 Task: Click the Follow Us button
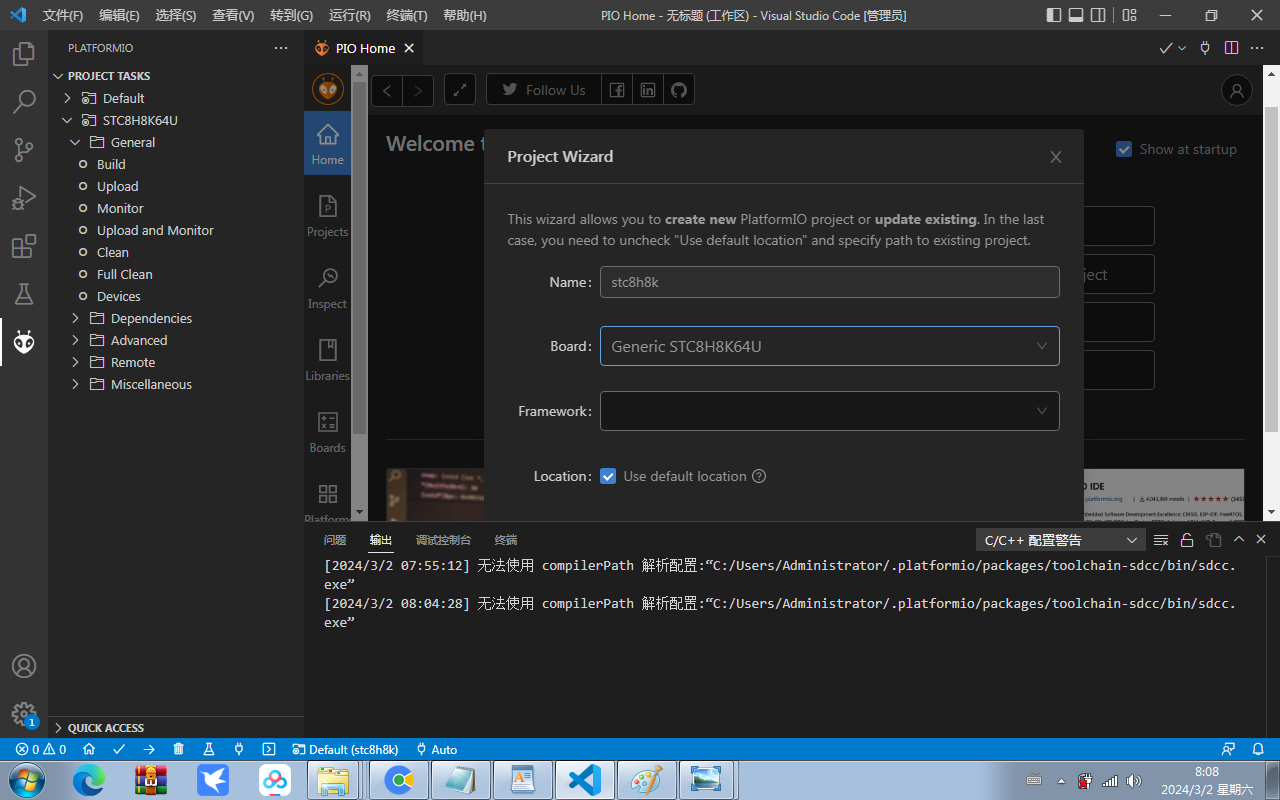(543, 90)
